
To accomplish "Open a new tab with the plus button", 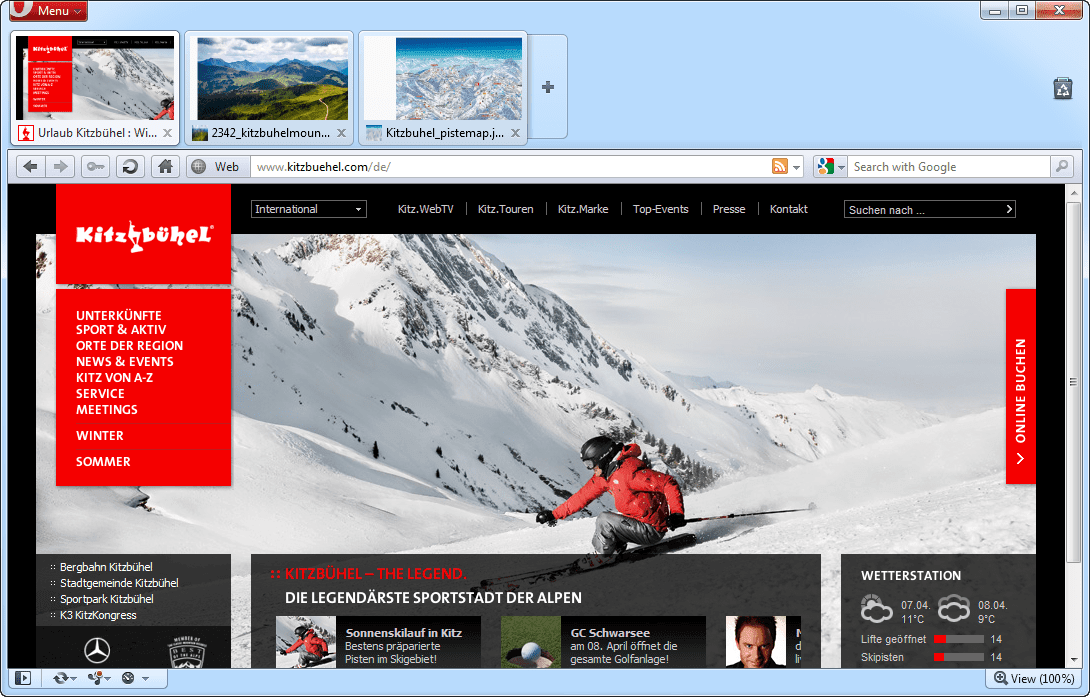I will tap(547, 87).
